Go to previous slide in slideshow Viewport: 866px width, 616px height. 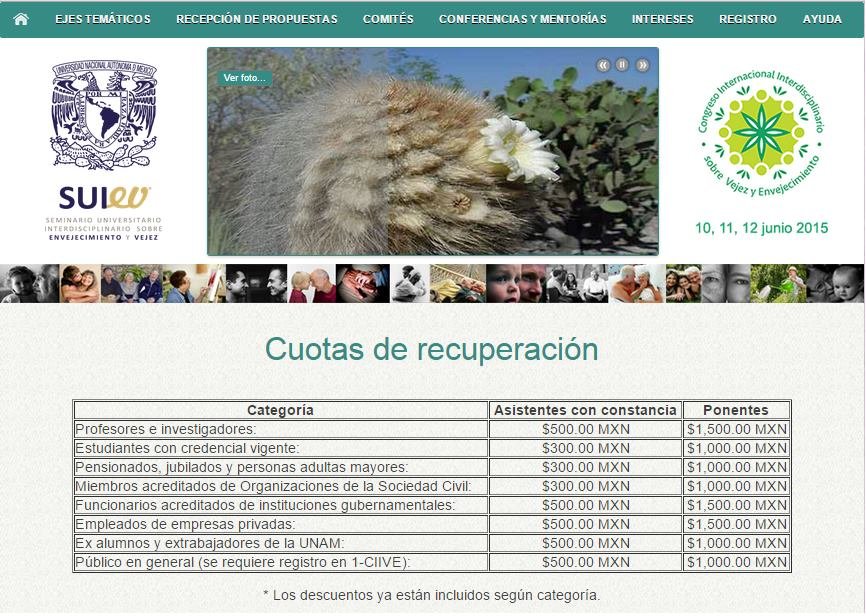(603, 65)
